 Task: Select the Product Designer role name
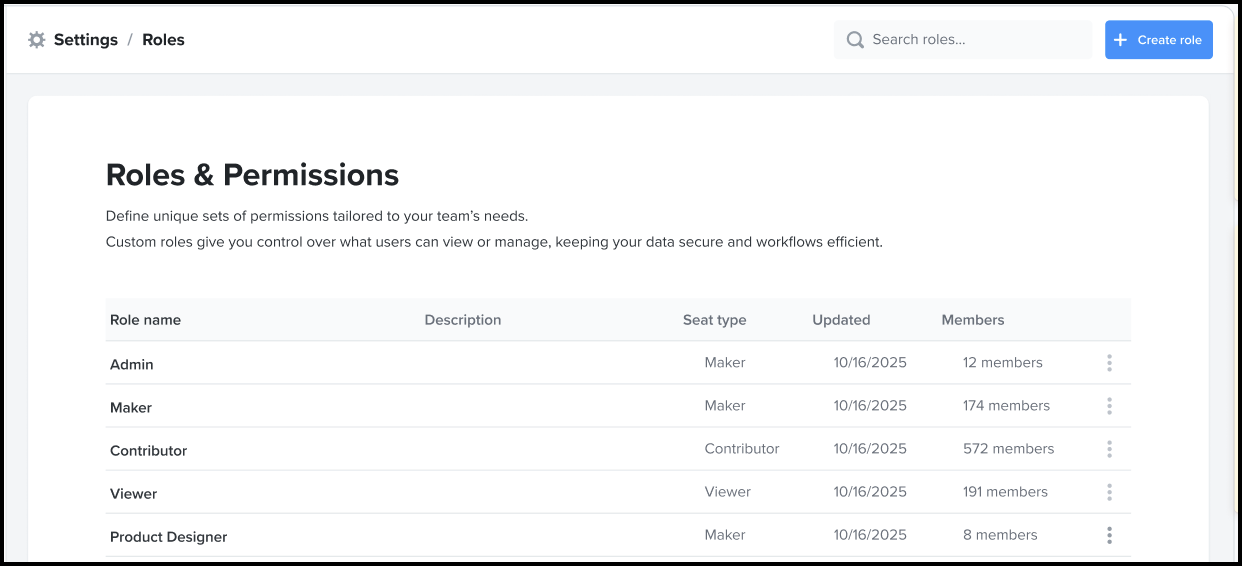[x=169, y=536]
